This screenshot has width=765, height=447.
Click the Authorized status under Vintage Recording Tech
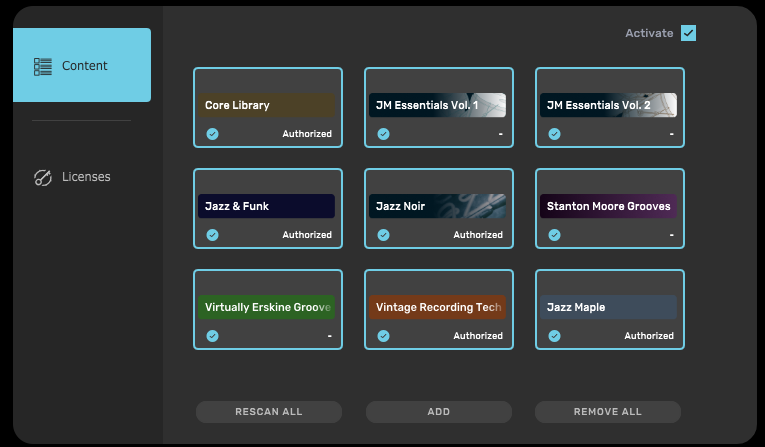tap(478, 336)
